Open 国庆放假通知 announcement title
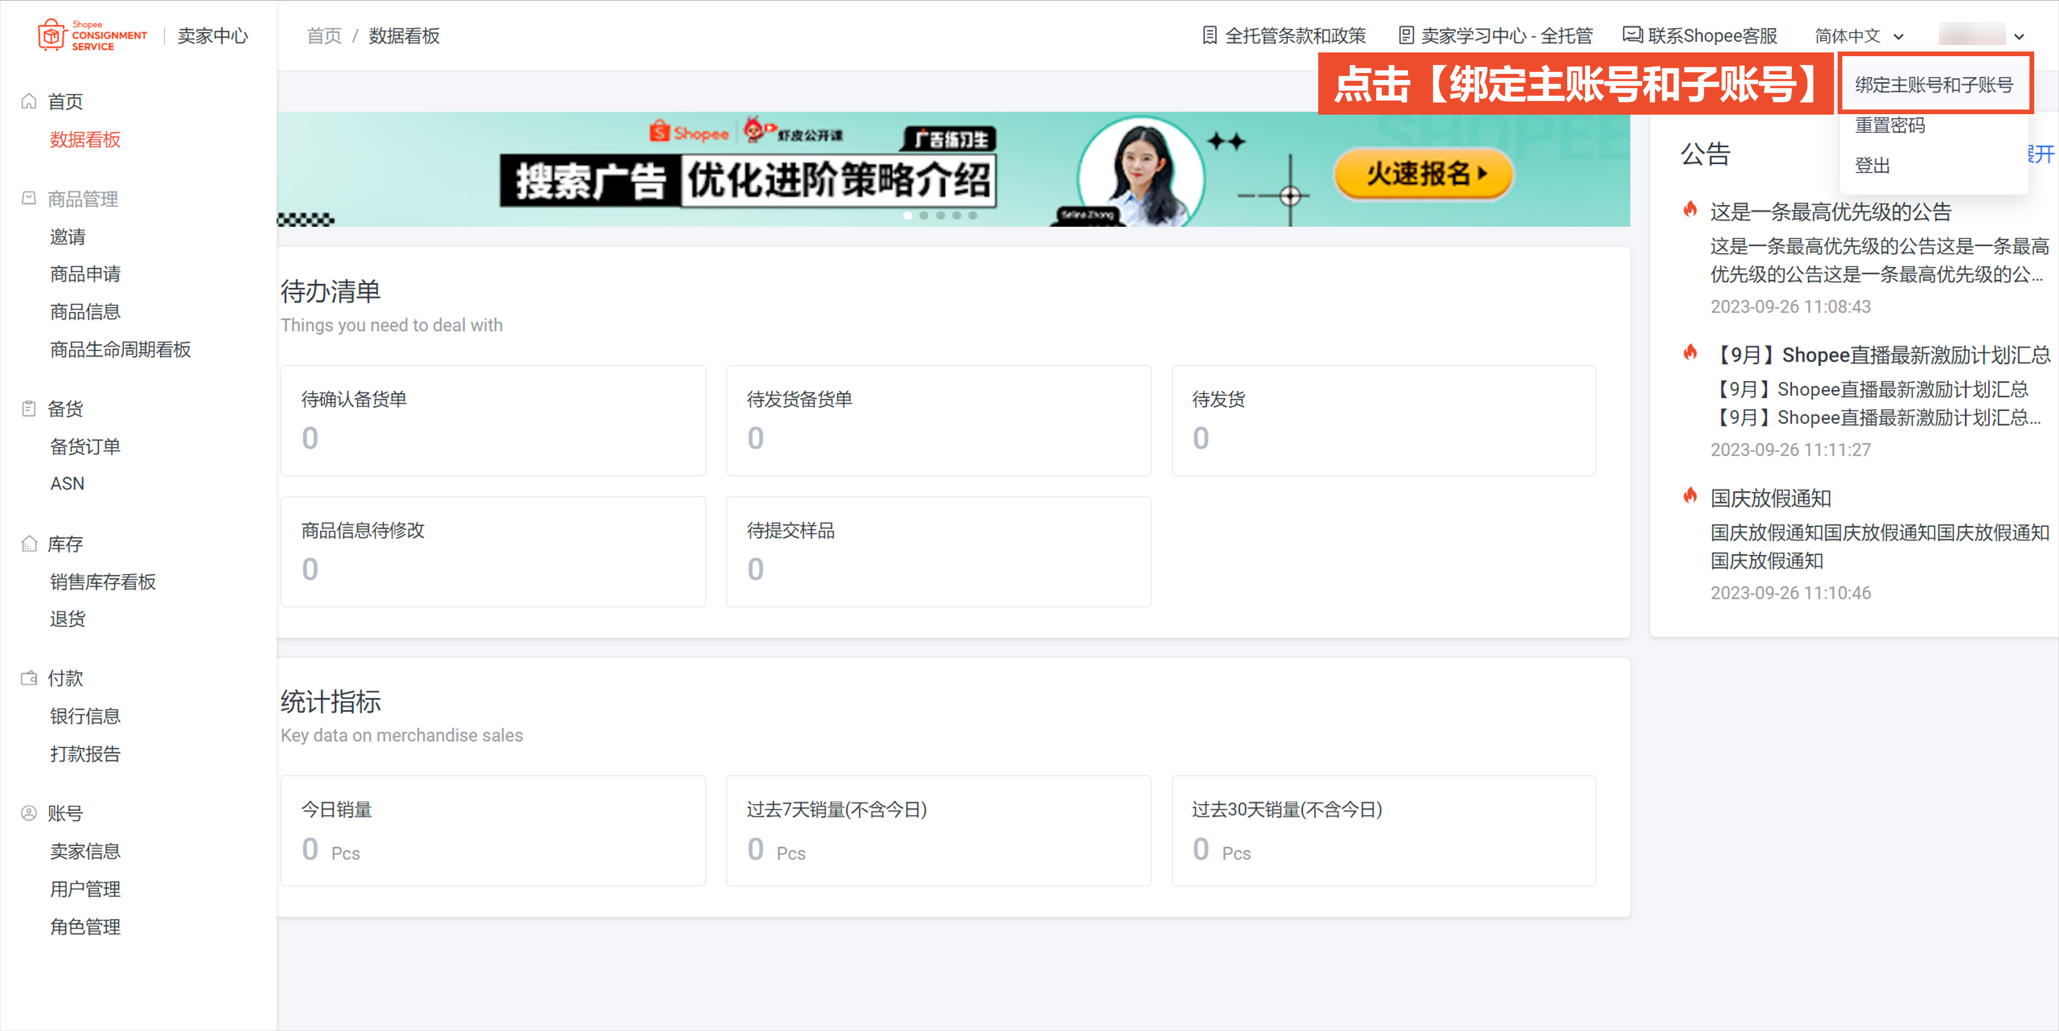2059x1031 pixels. tap(1770, 497)
